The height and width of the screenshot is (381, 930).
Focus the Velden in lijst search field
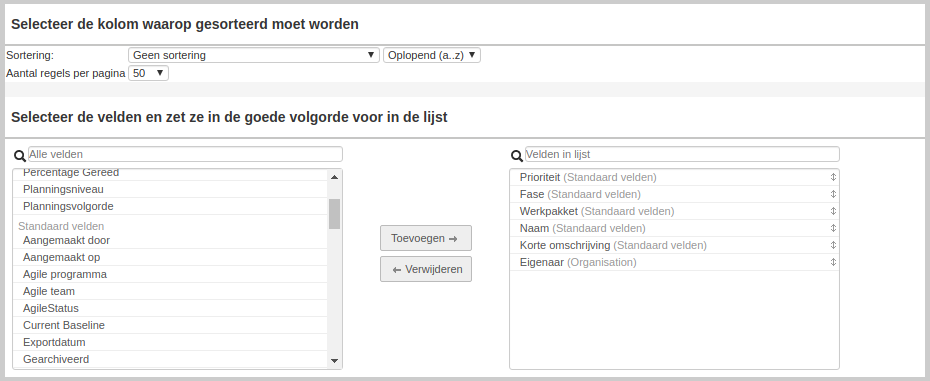(x=683, y=154)
